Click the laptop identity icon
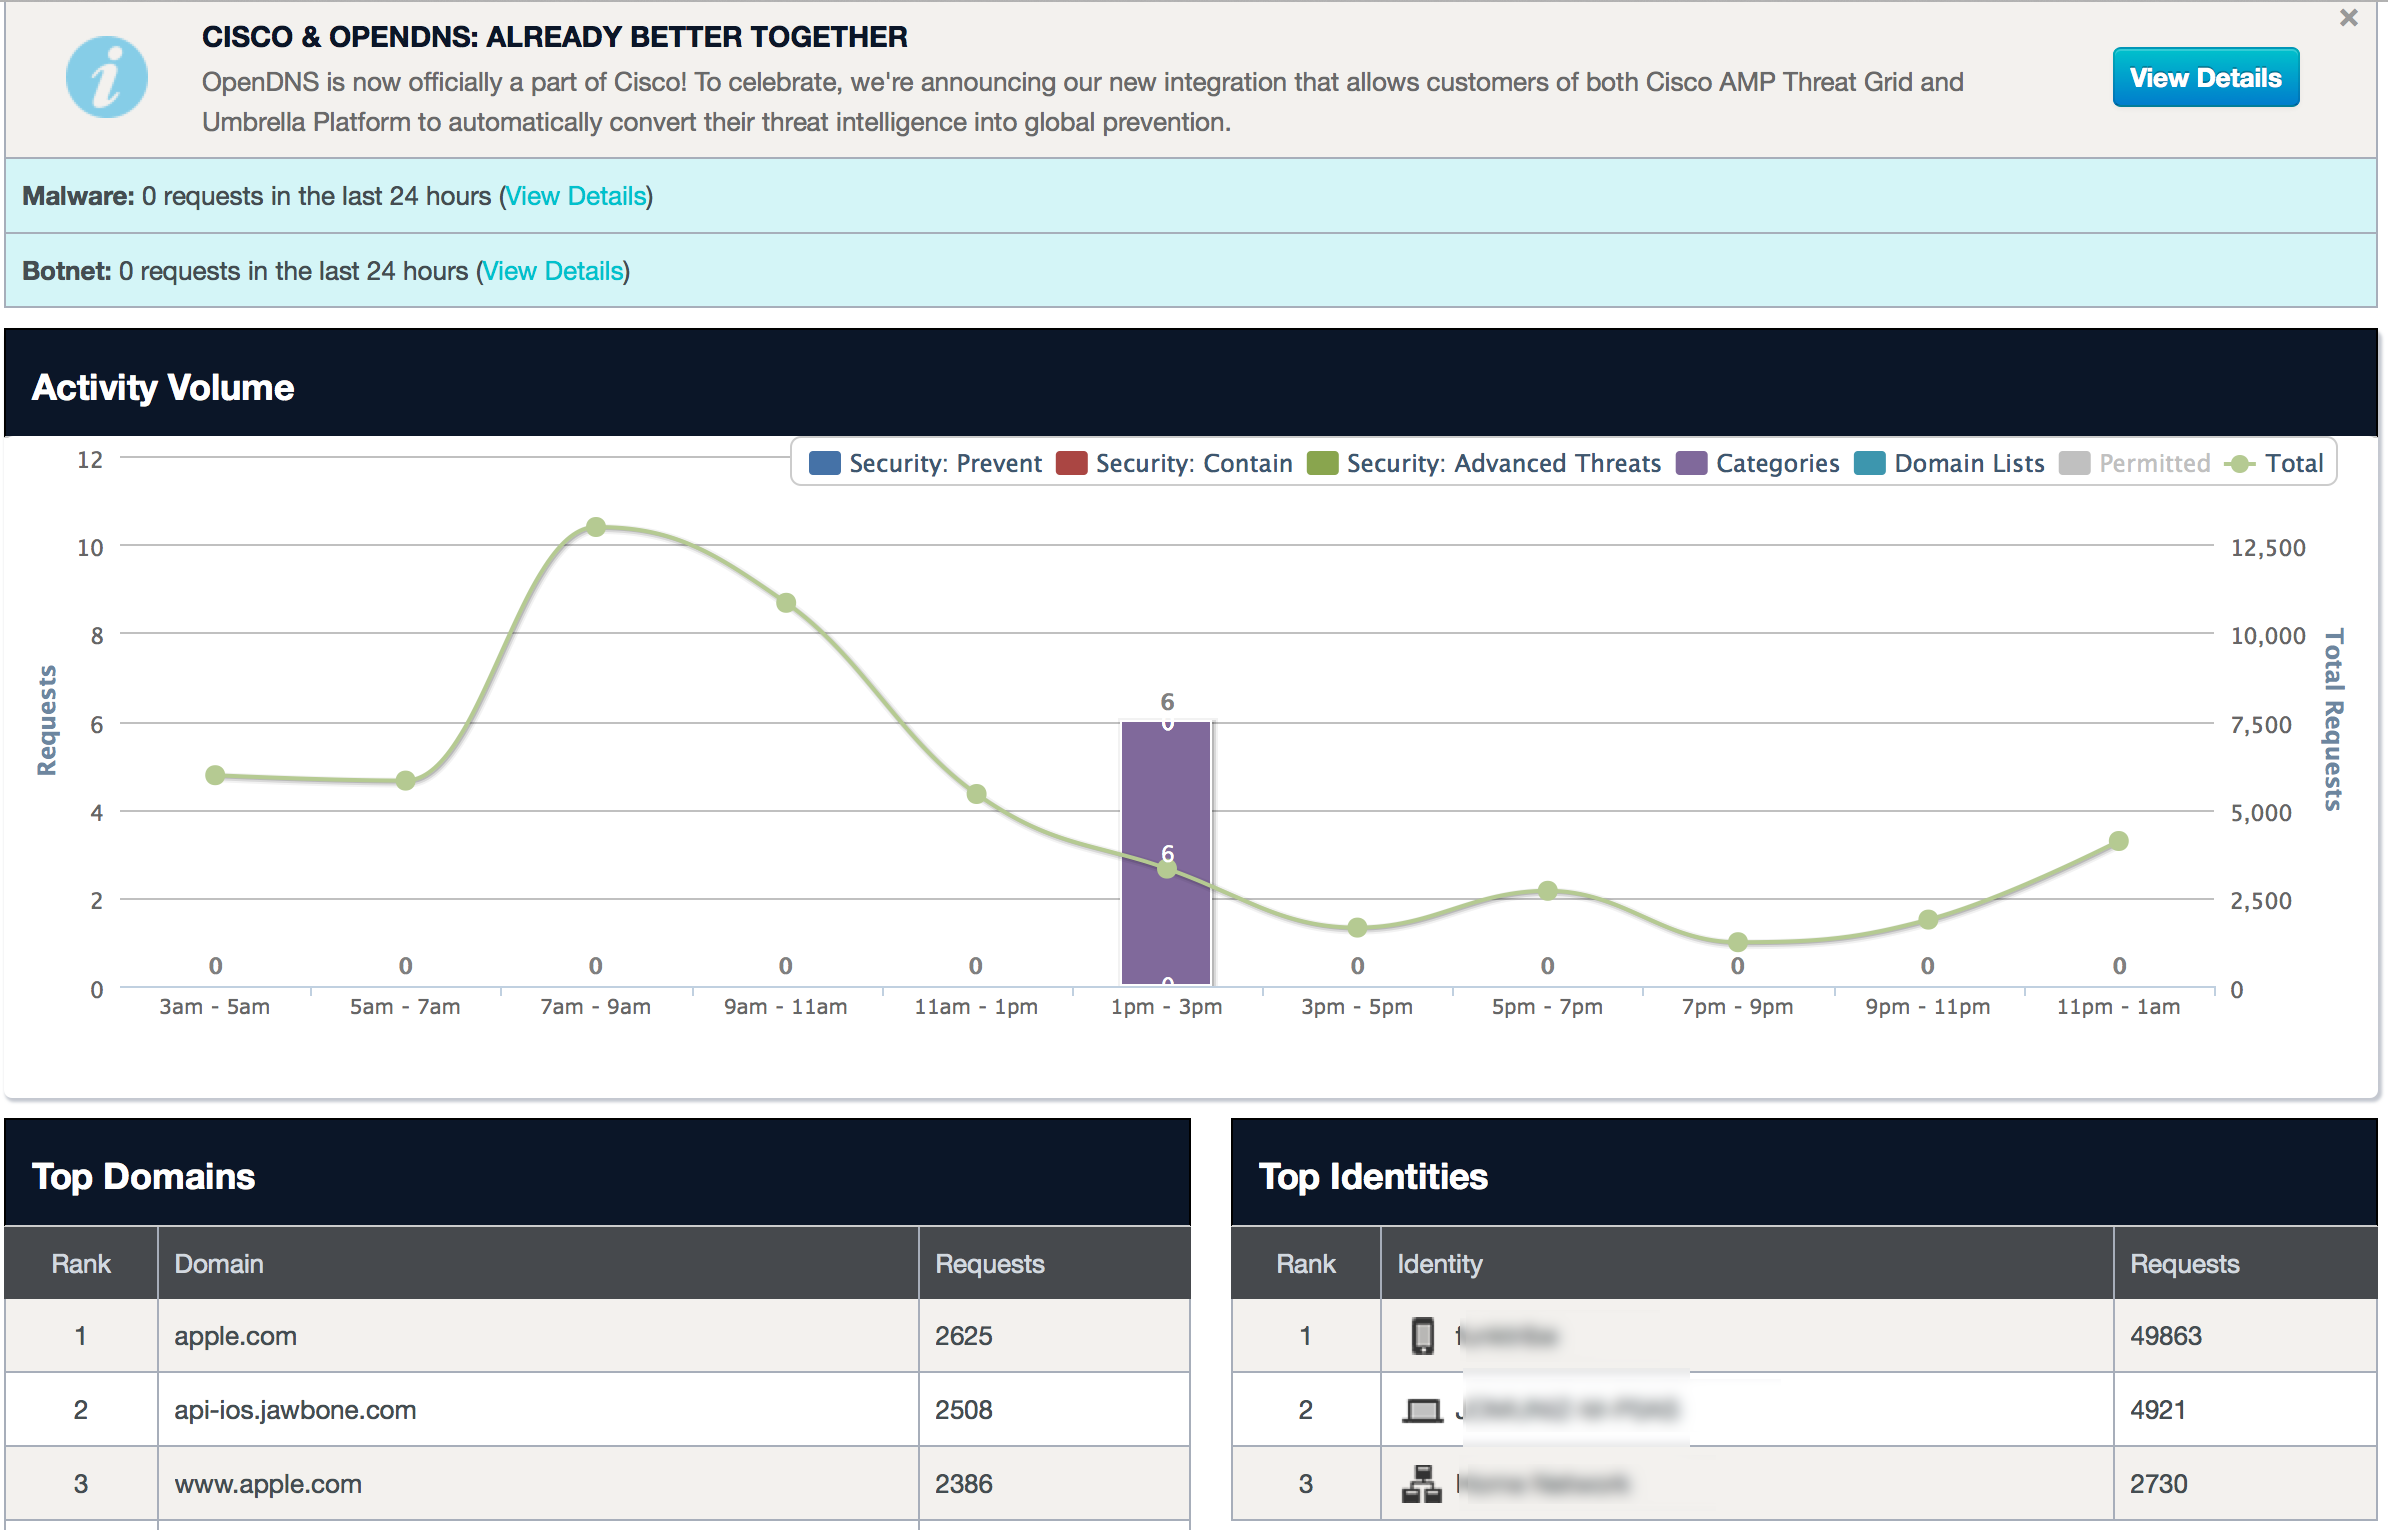This screenshot has width=2388, height=1530. [x=1421, y=1410]
